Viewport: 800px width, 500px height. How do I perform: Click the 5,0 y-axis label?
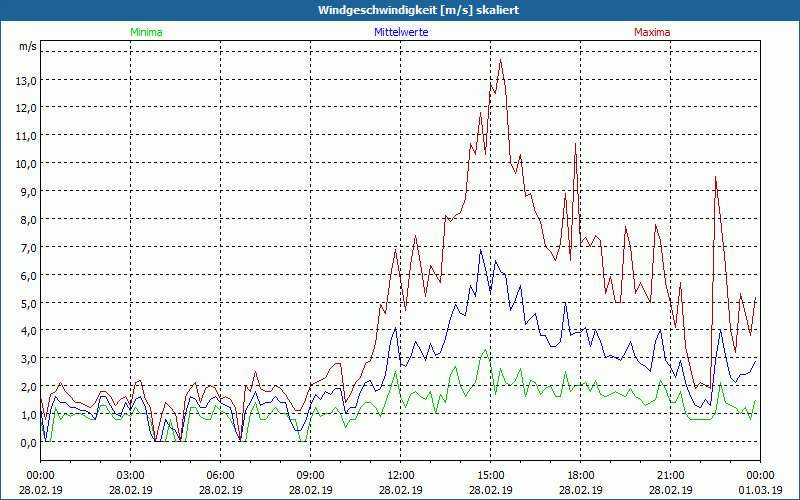point(27,303)
